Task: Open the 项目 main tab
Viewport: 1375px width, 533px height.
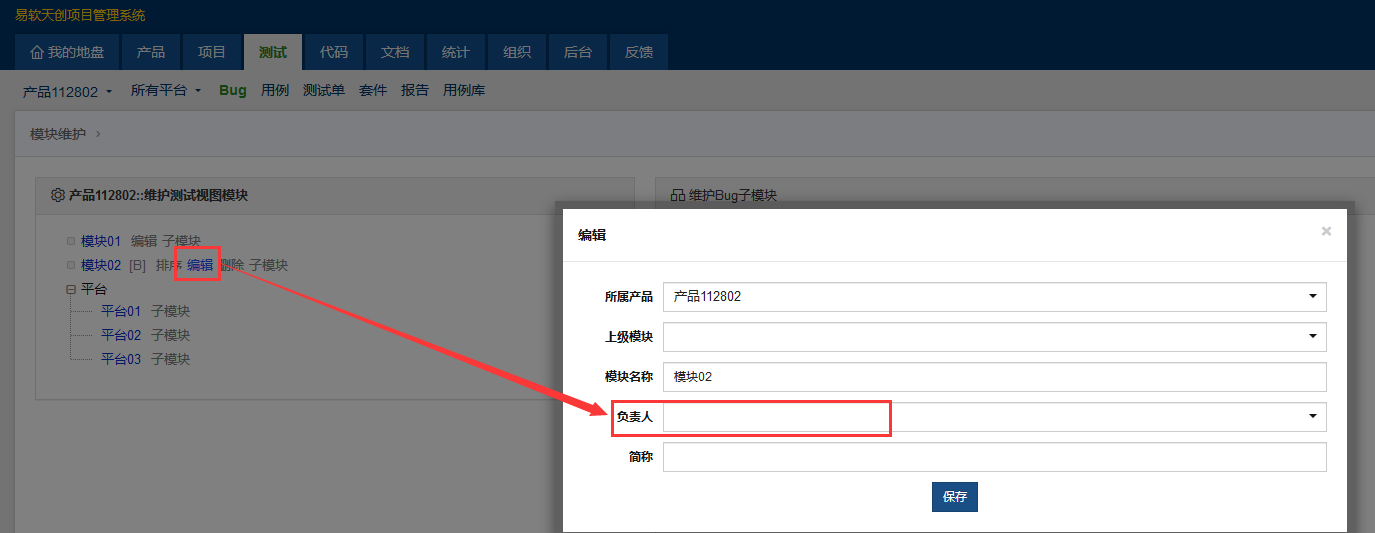Action: (x=212, y=52)
